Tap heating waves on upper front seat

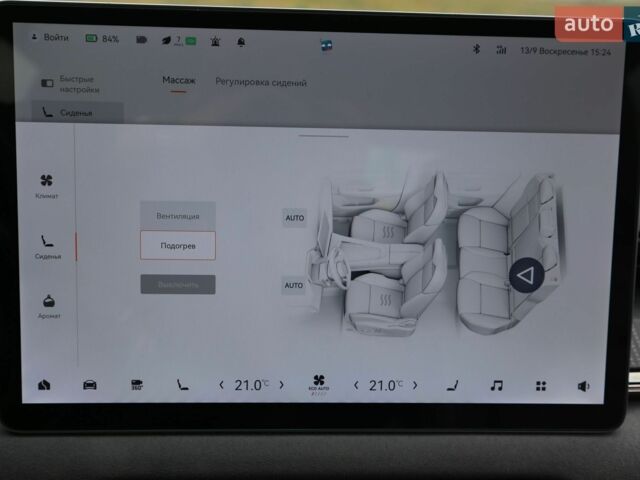[x=388, y=232]
